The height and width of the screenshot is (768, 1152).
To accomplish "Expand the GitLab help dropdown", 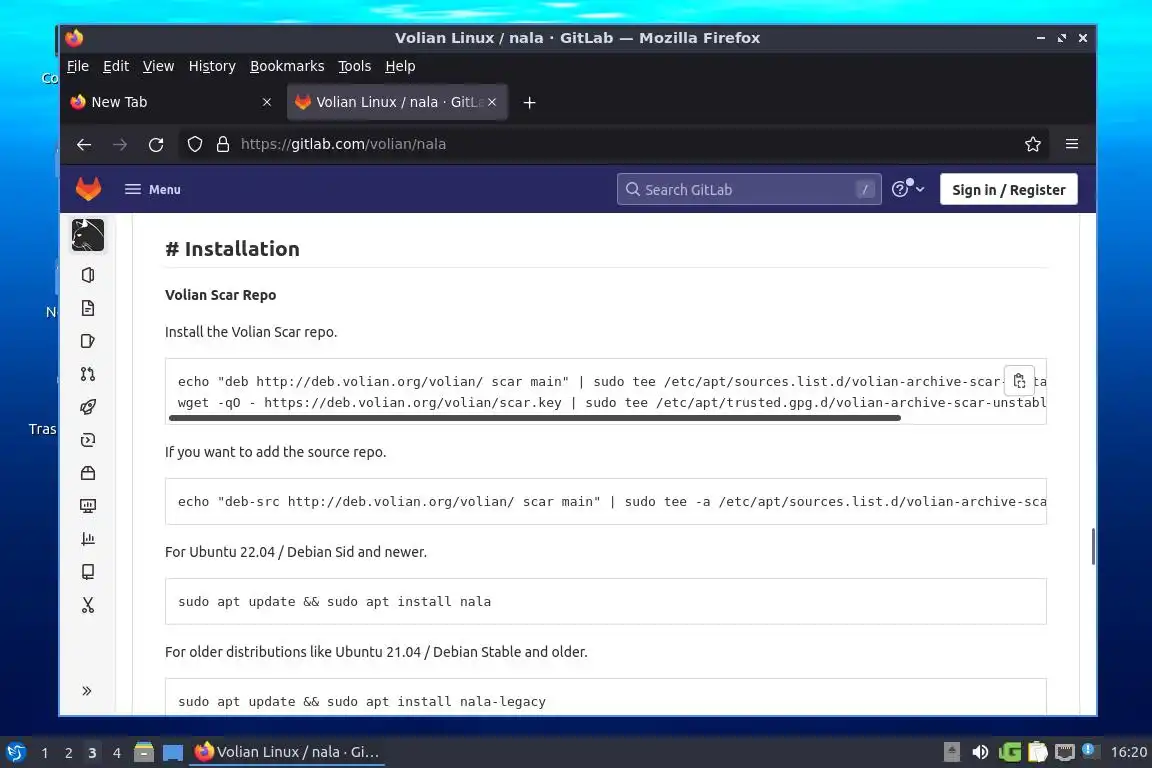I will tap(908, 189).
